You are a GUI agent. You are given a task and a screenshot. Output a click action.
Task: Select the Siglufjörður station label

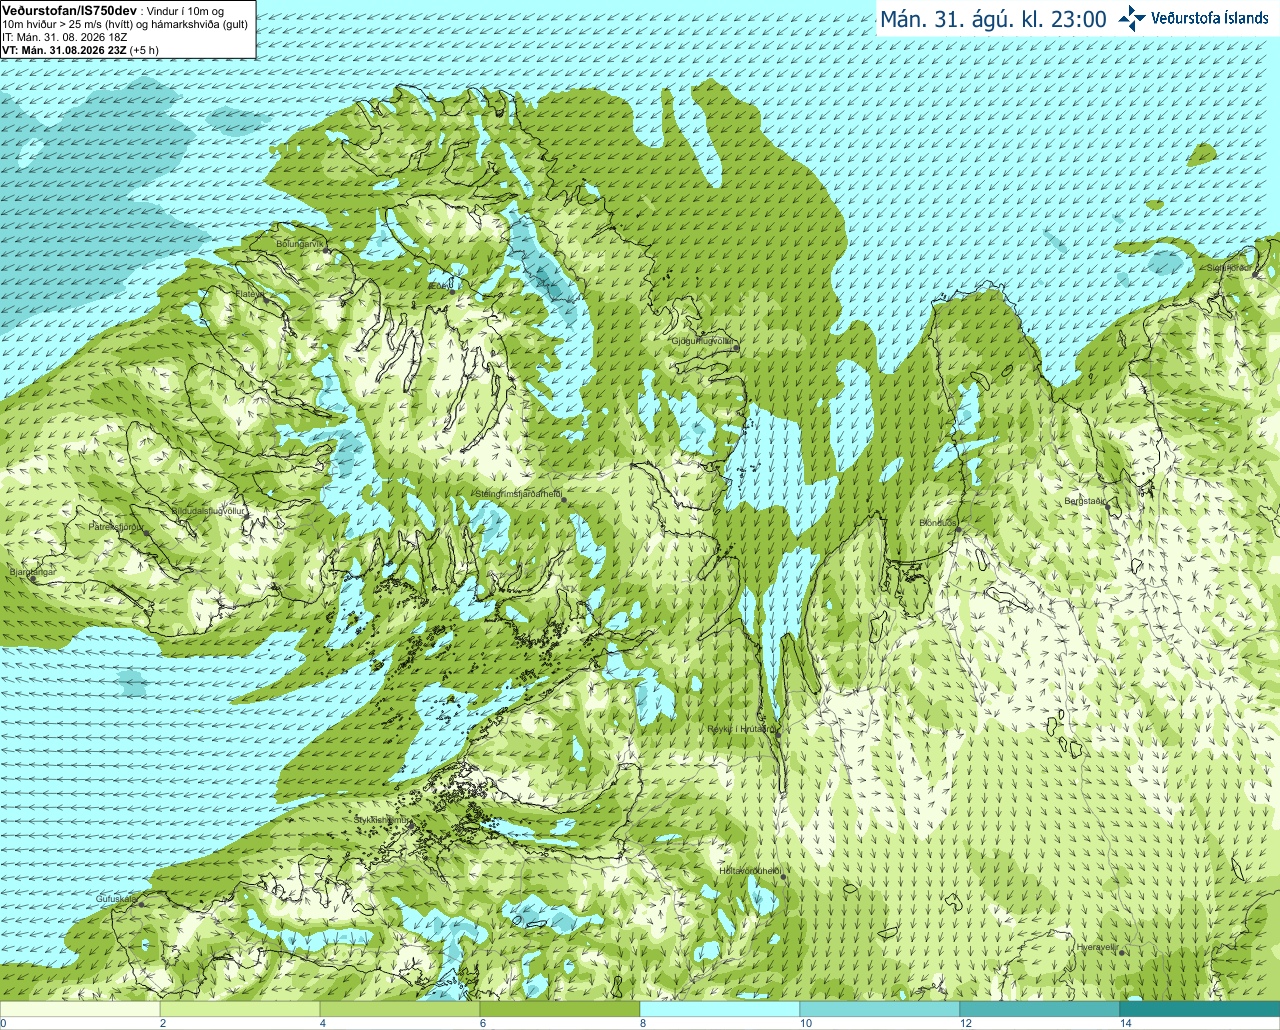pos(1228,268)
